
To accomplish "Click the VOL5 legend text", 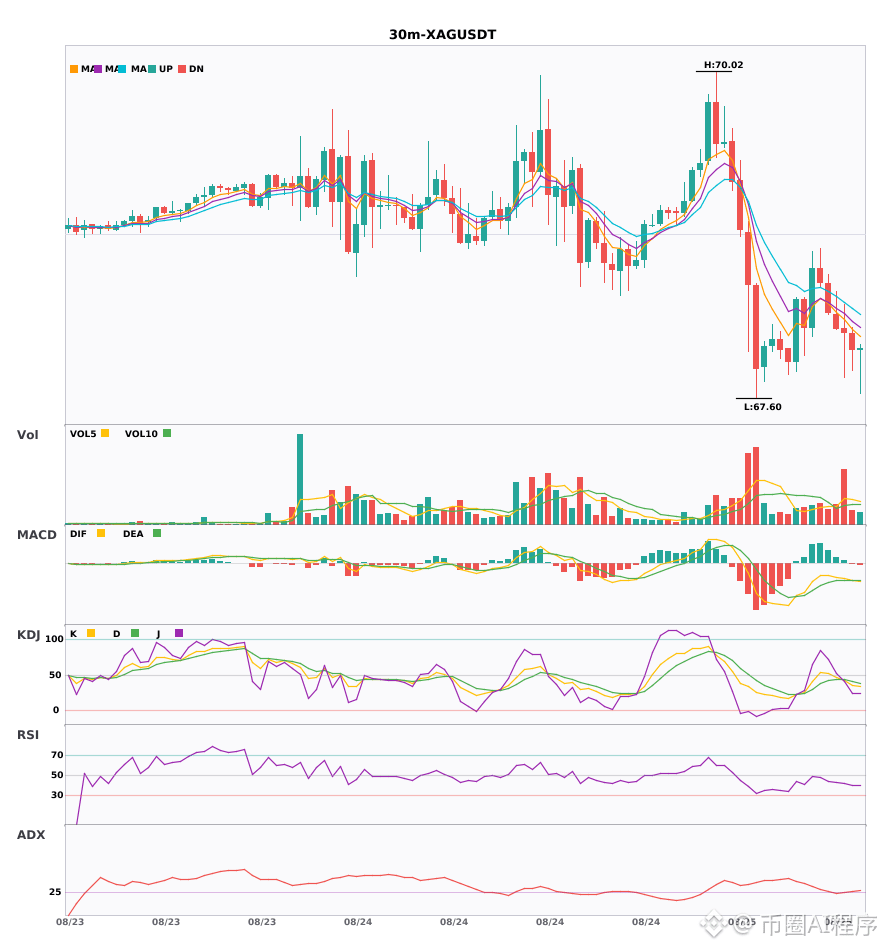I will click(83, 434).
